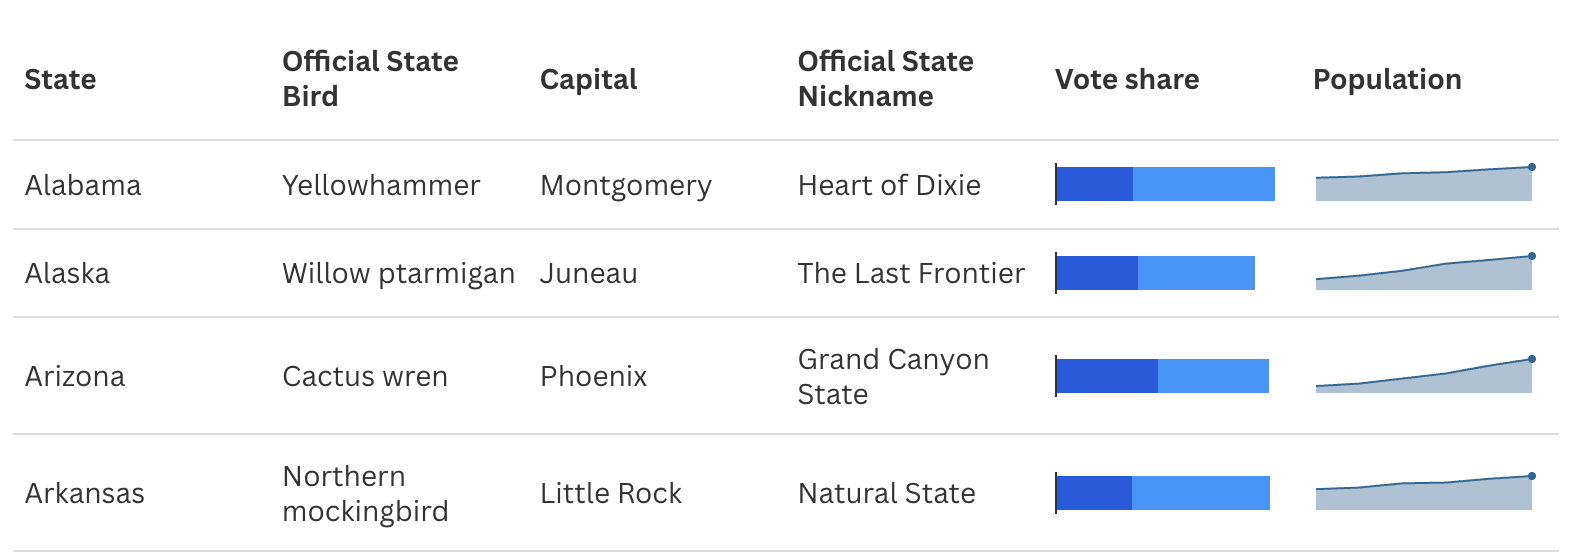Click the Willow ptarmigan cell

pos(398,273)
